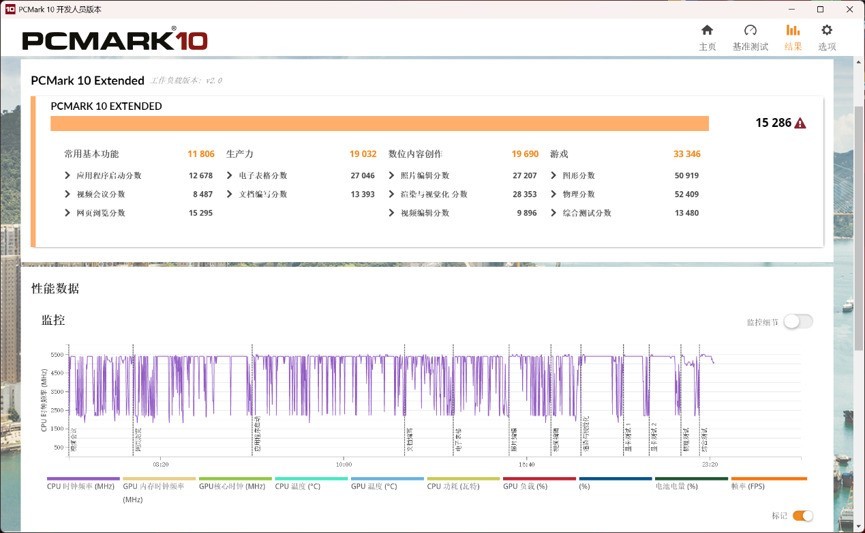Select the CPU 时钟频率 (MHz) legend
Image resolution: width=865 pixels, height=533 pixels.
81,486
